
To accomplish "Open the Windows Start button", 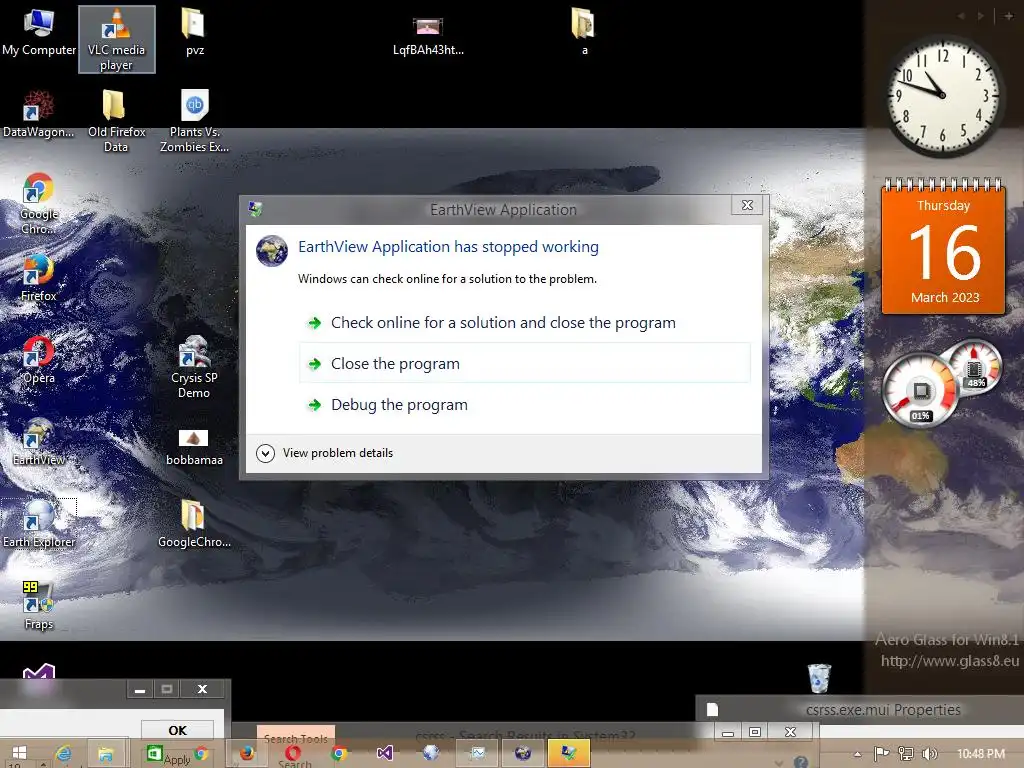I will 19,754.
